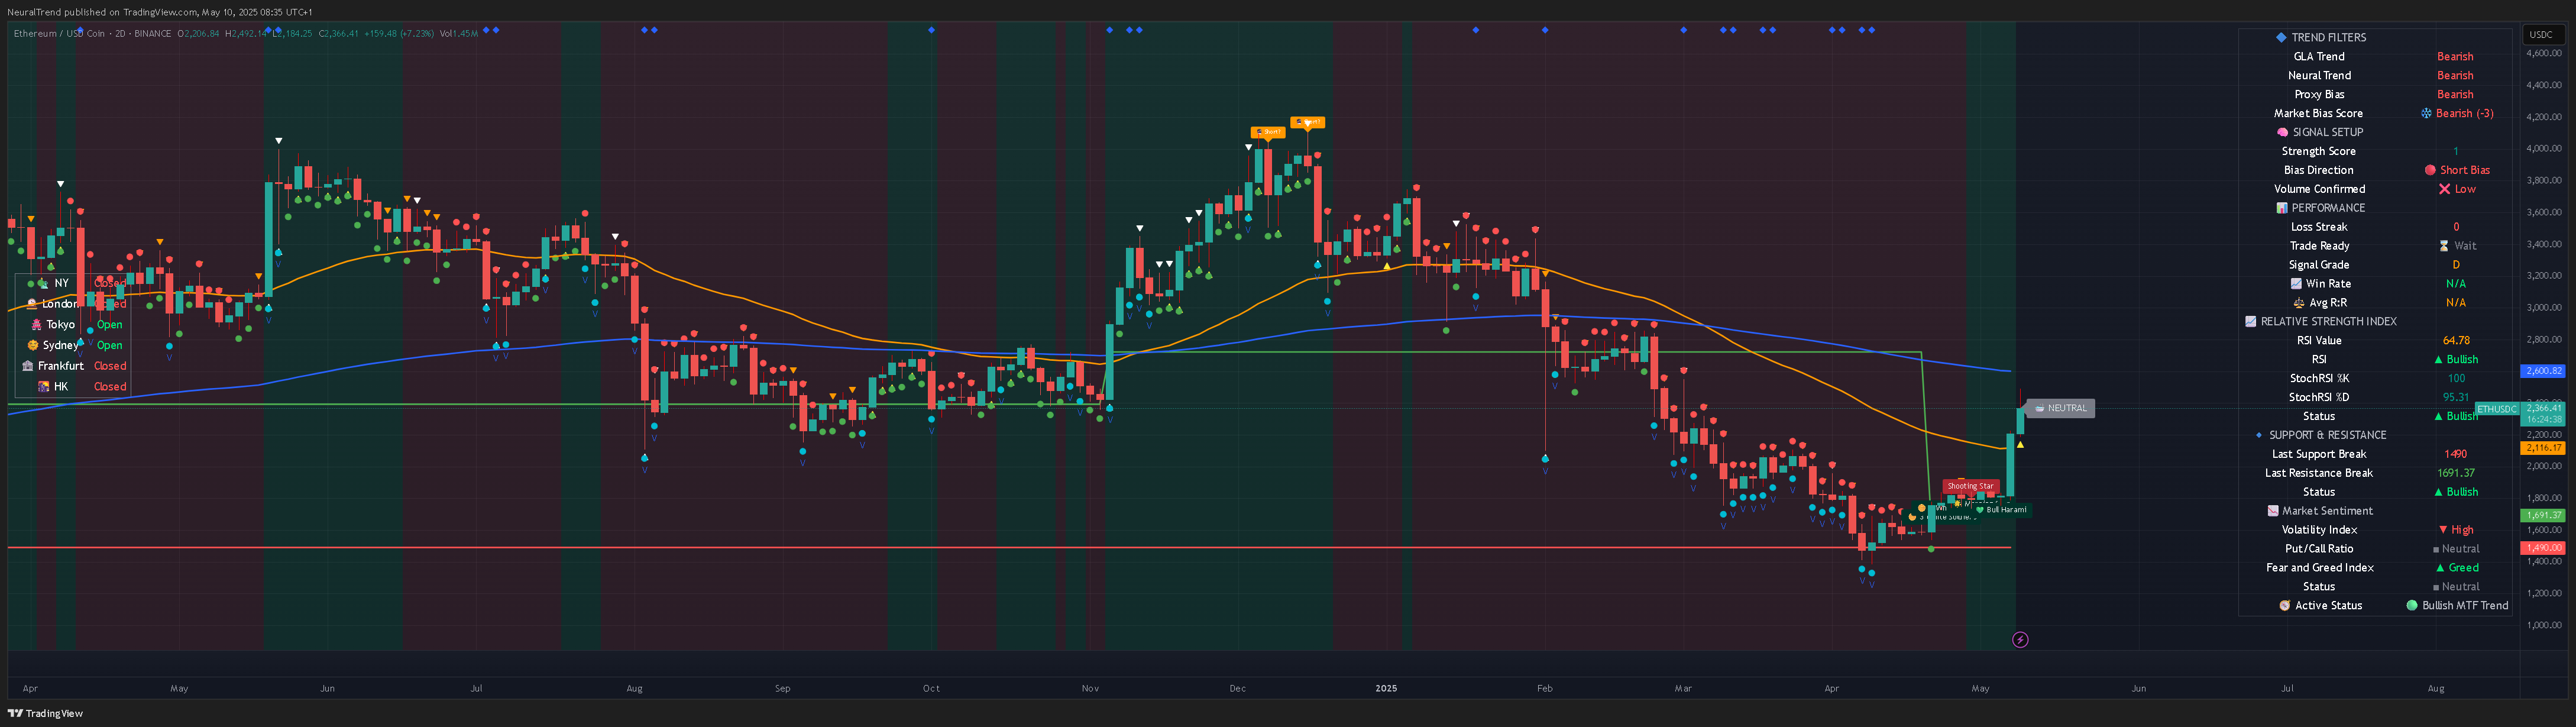Click the Bull Harami pattern label
Viewport: 2576px width, 727px height.
(x=2001, y=510)
